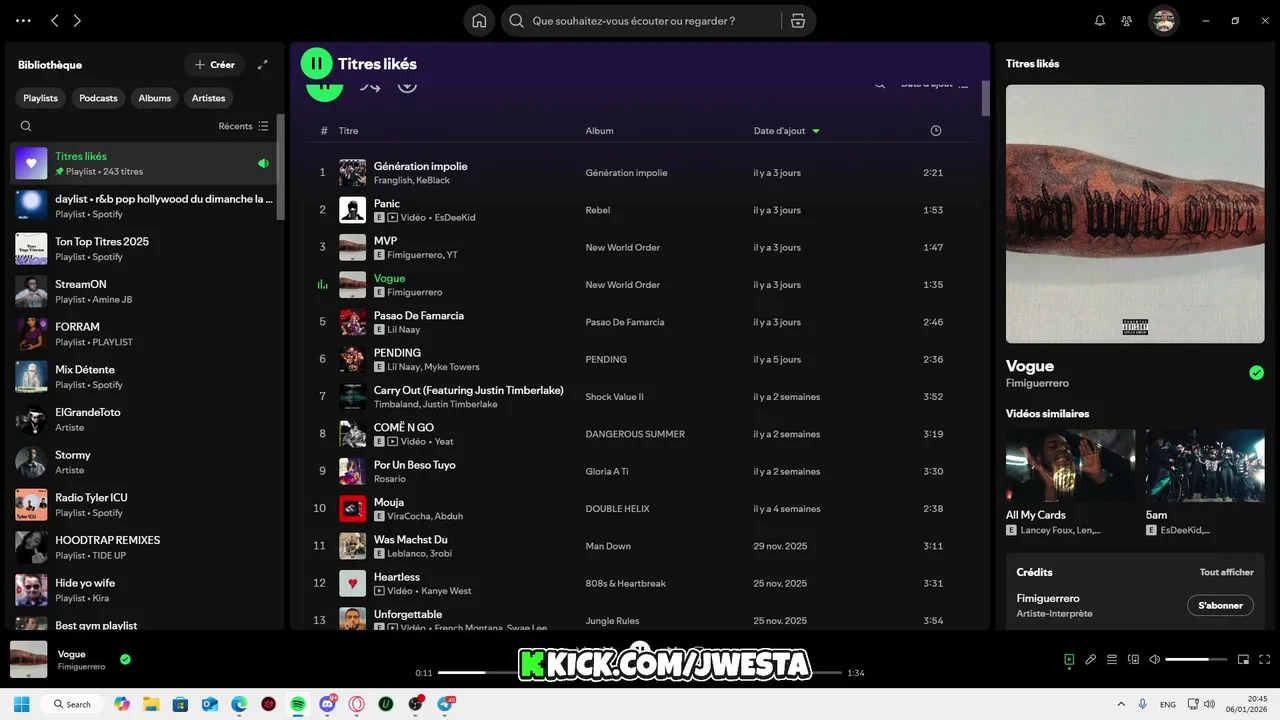The width and height of the screenshot is (1280, 720).
Task: Open the StreamON playlist
Action: [x=145, y=291]
